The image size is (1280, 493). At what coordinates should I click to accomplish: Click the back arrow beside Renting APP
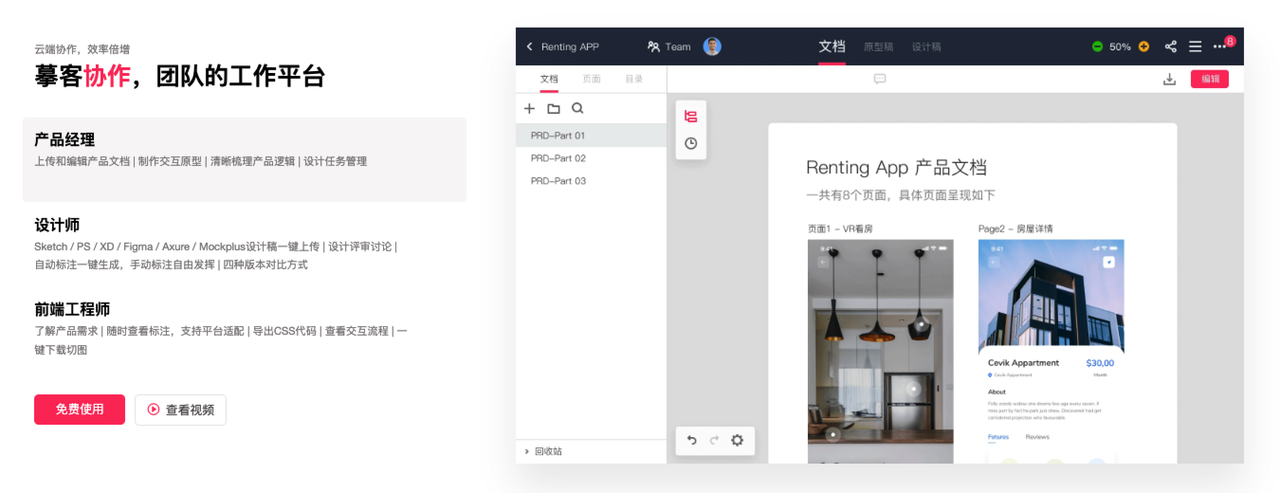coord(530,47)
